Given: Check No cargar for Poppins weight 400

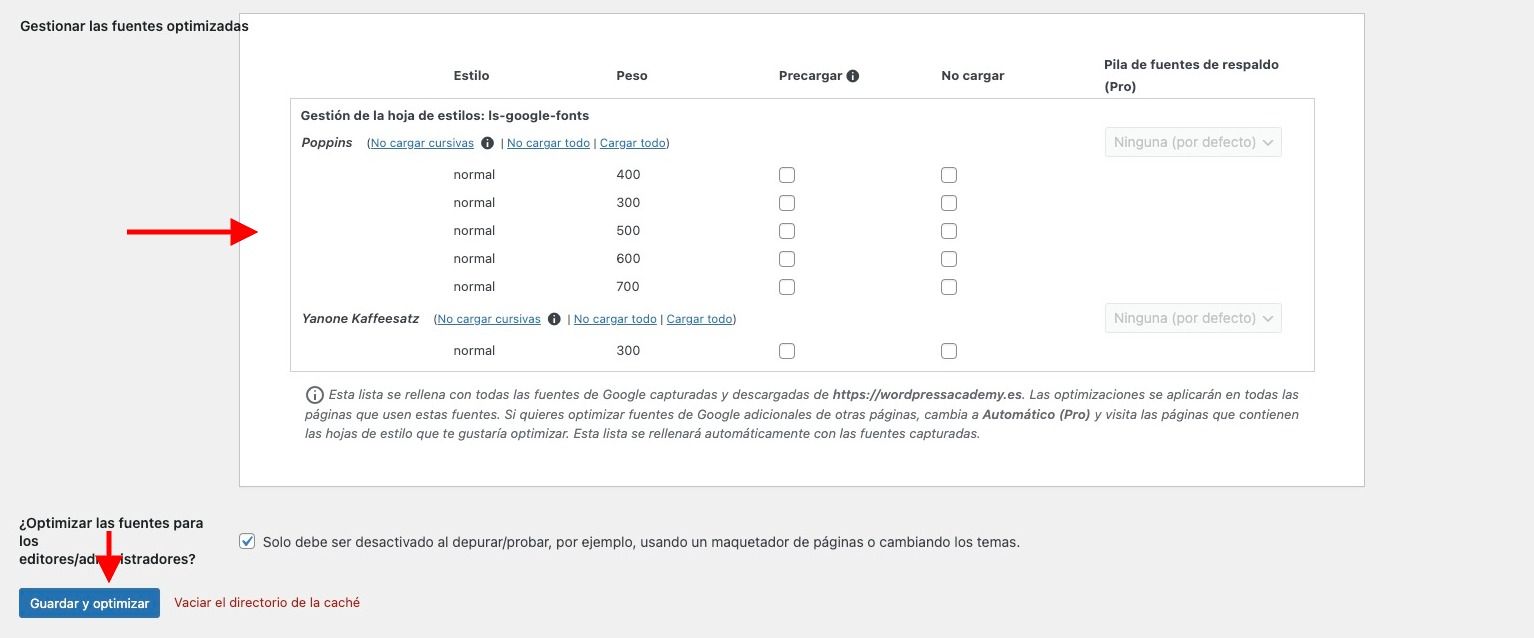Looking at the screenshot, I should (949, 175).
